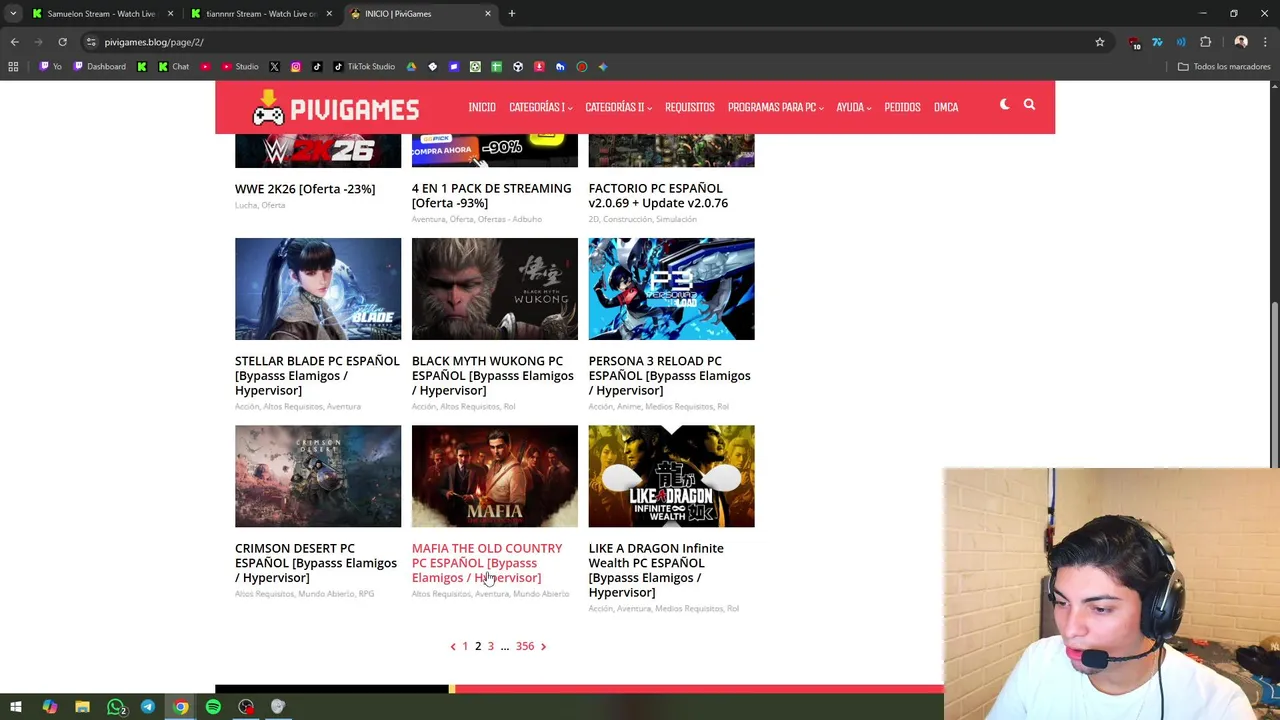
Task: Open MAFIA THE OLD COUNTRY title link
Action: click(x=487, y=563)
